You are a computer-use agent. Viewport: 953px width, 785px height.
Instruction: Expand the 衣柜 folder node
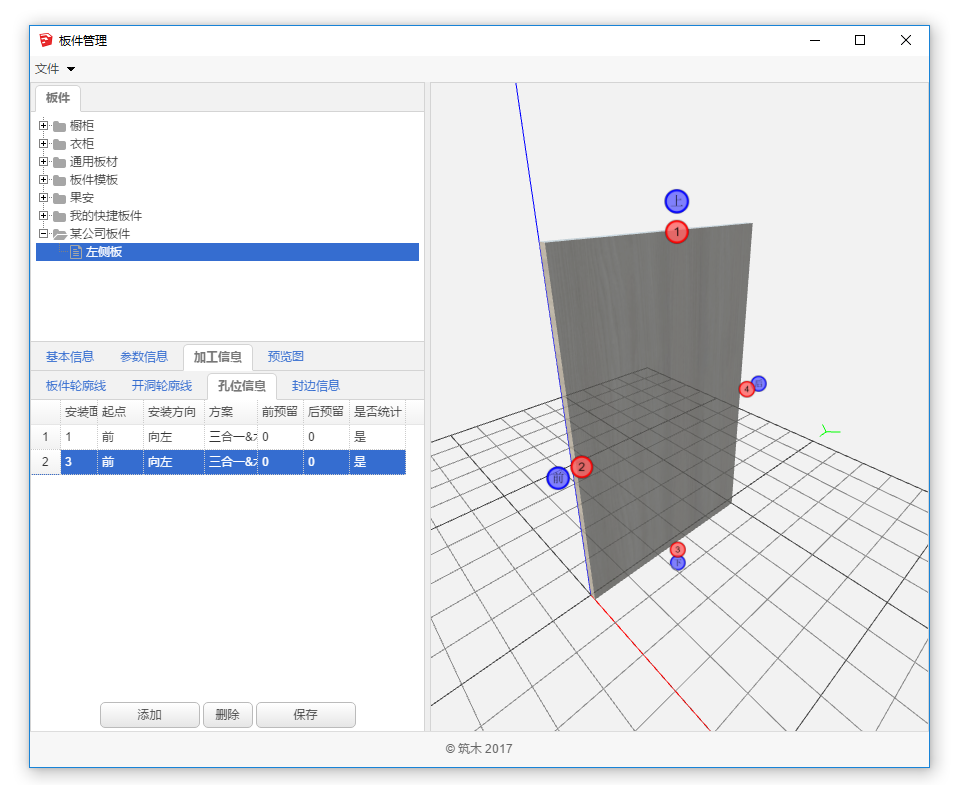43,144
